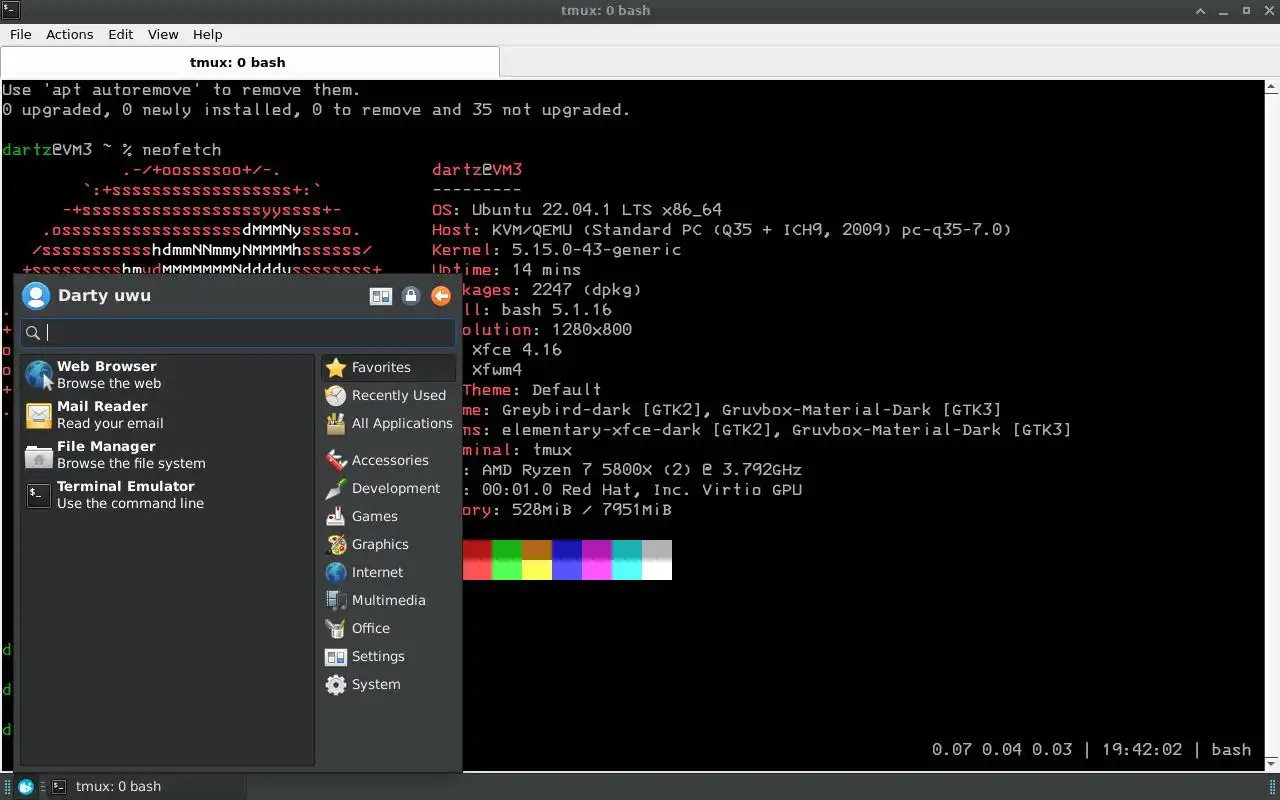This screenshot has width=1280, height=800.
Task: Open the Multimedia category icon
Action: [x=336, y=600]
